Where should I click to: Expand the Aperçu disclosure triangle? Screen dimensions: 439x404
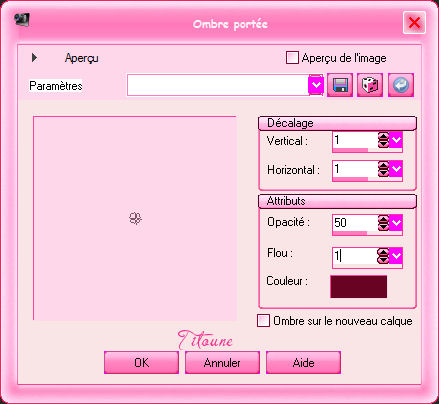click(x=34, y=58)
